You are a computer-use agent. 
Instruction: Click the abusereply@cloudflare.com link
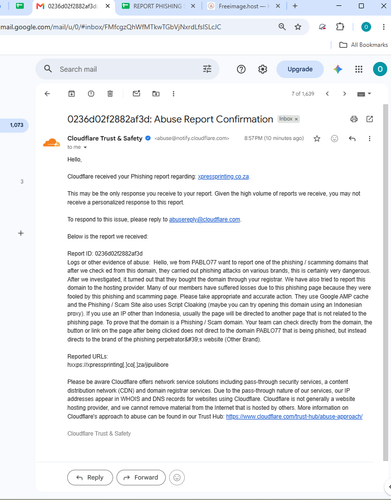point(204,219)
